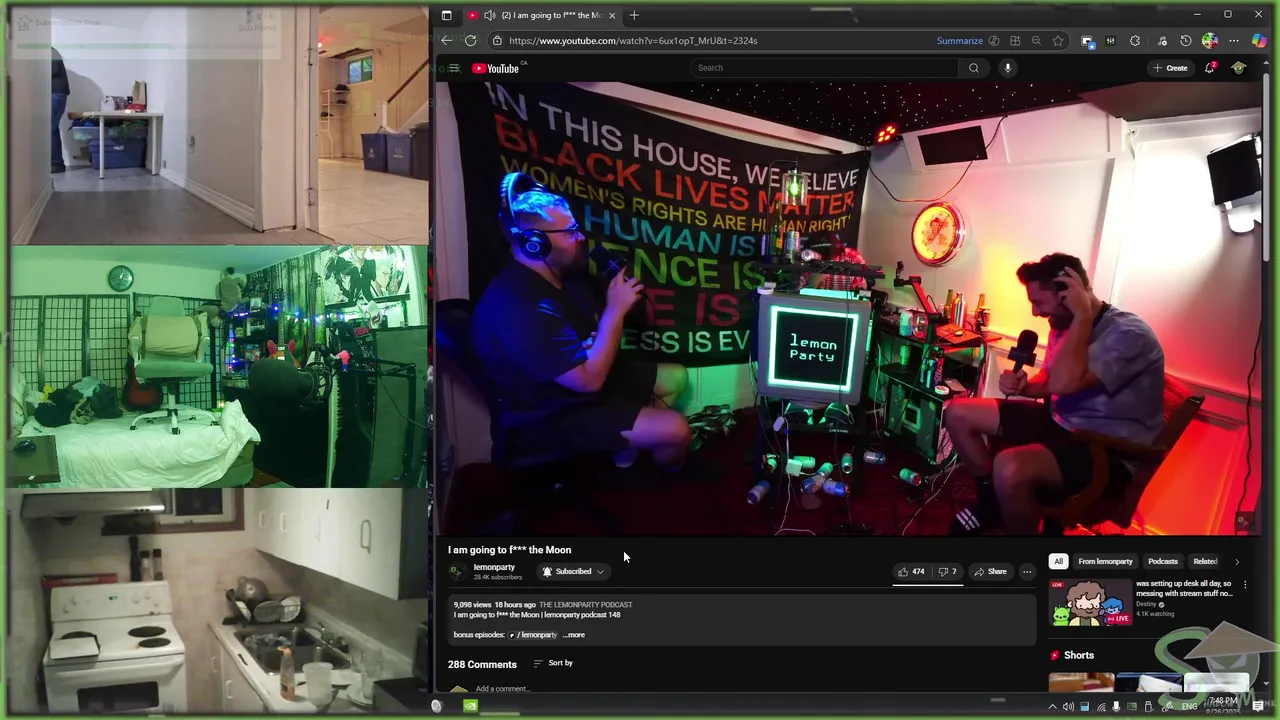
Task: Open the YouTube guide hamburger menu
Action: pos(454,68)
